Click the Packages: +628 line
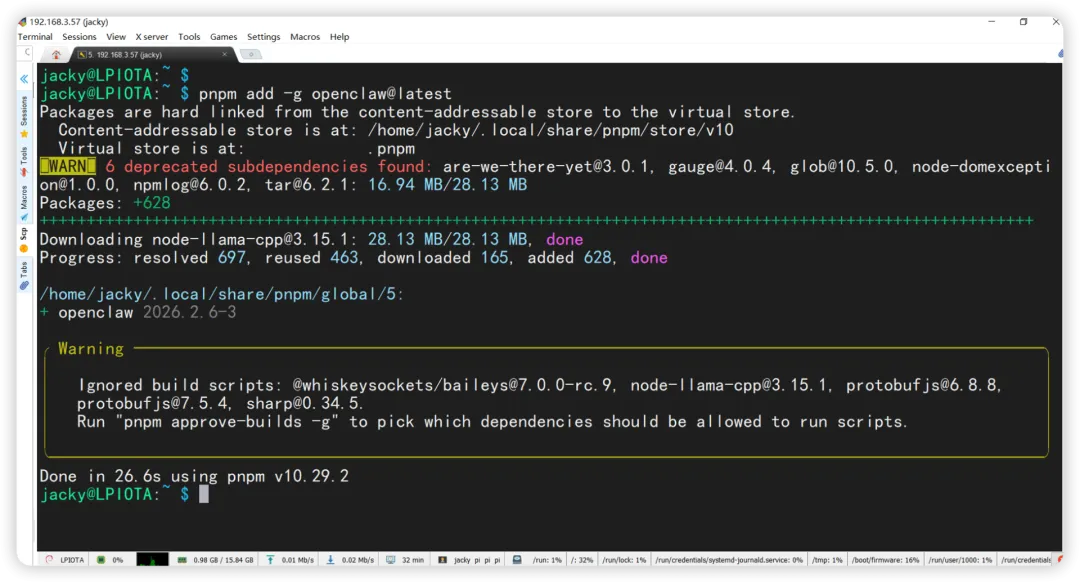This screenshot has height=582, width=1080. click(105, 202)
